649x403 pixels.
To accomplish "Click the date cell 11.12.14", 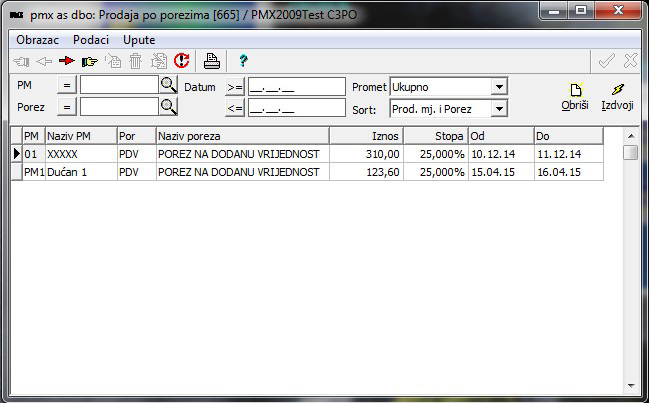I will point(569,154).
